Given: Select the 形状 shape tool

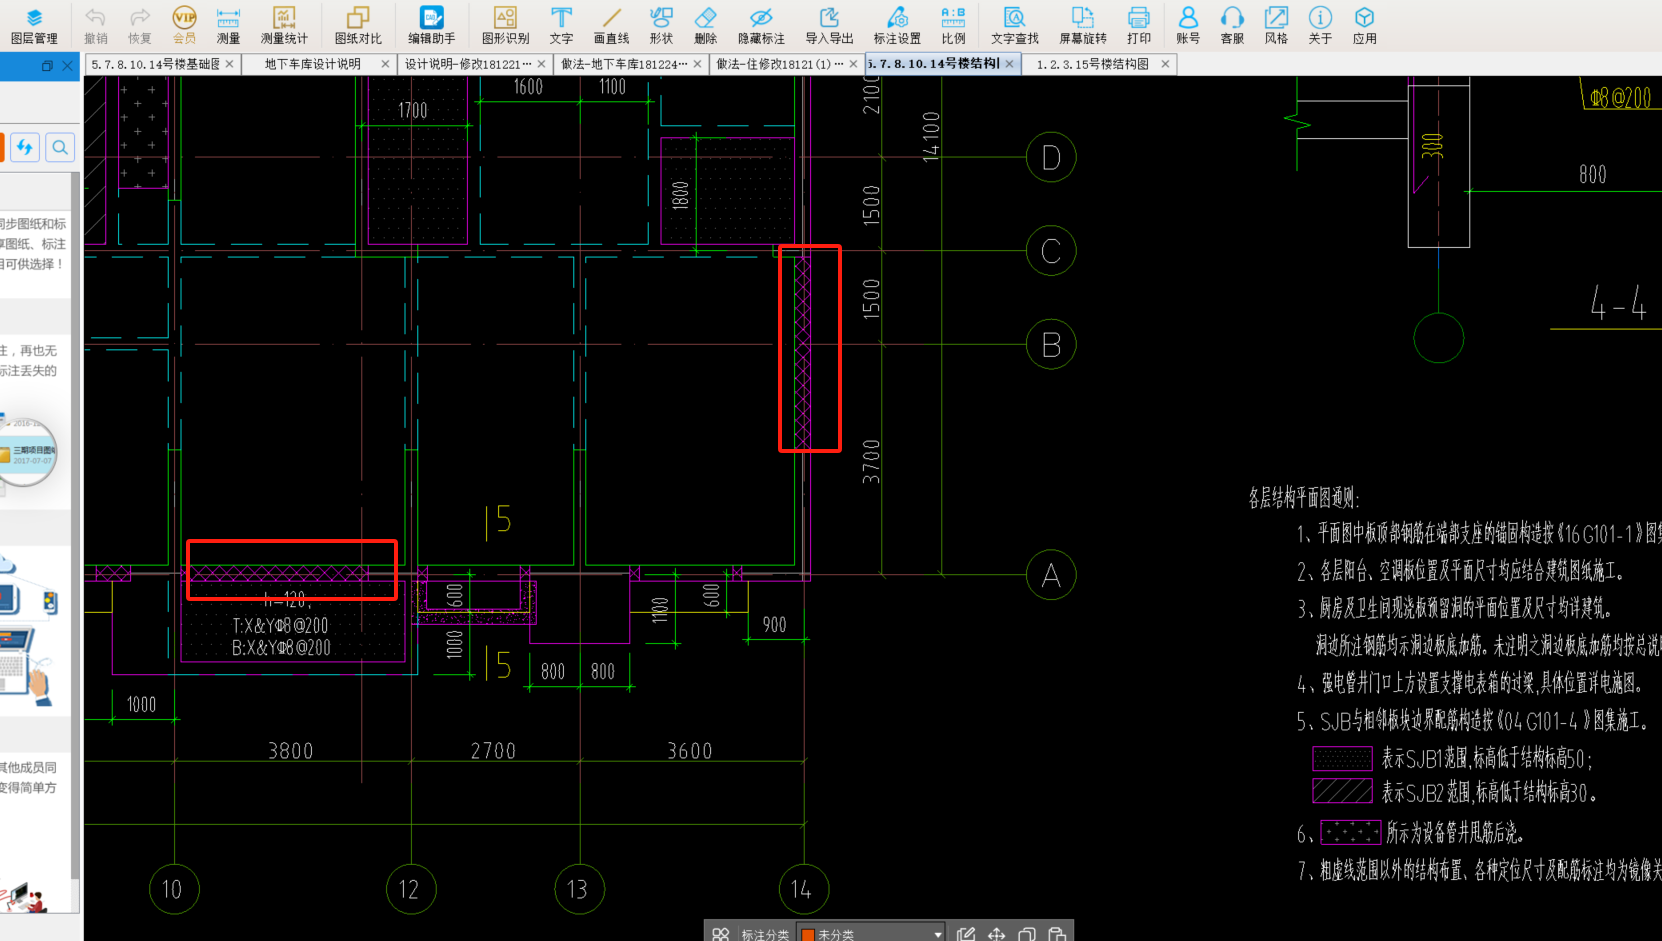Looking at the screenshot, I should click(x=661, y=26).
